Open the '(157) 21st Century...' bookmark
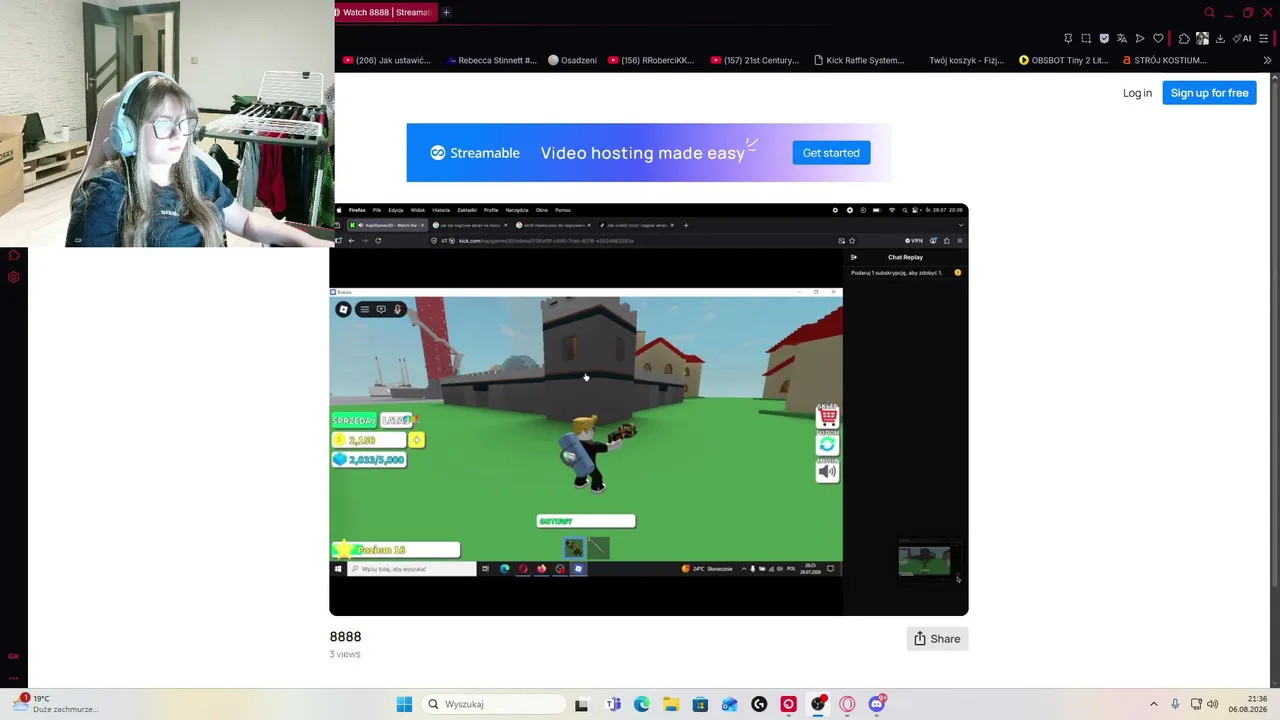Viewport: 1280px width, 720px height. 755,60
